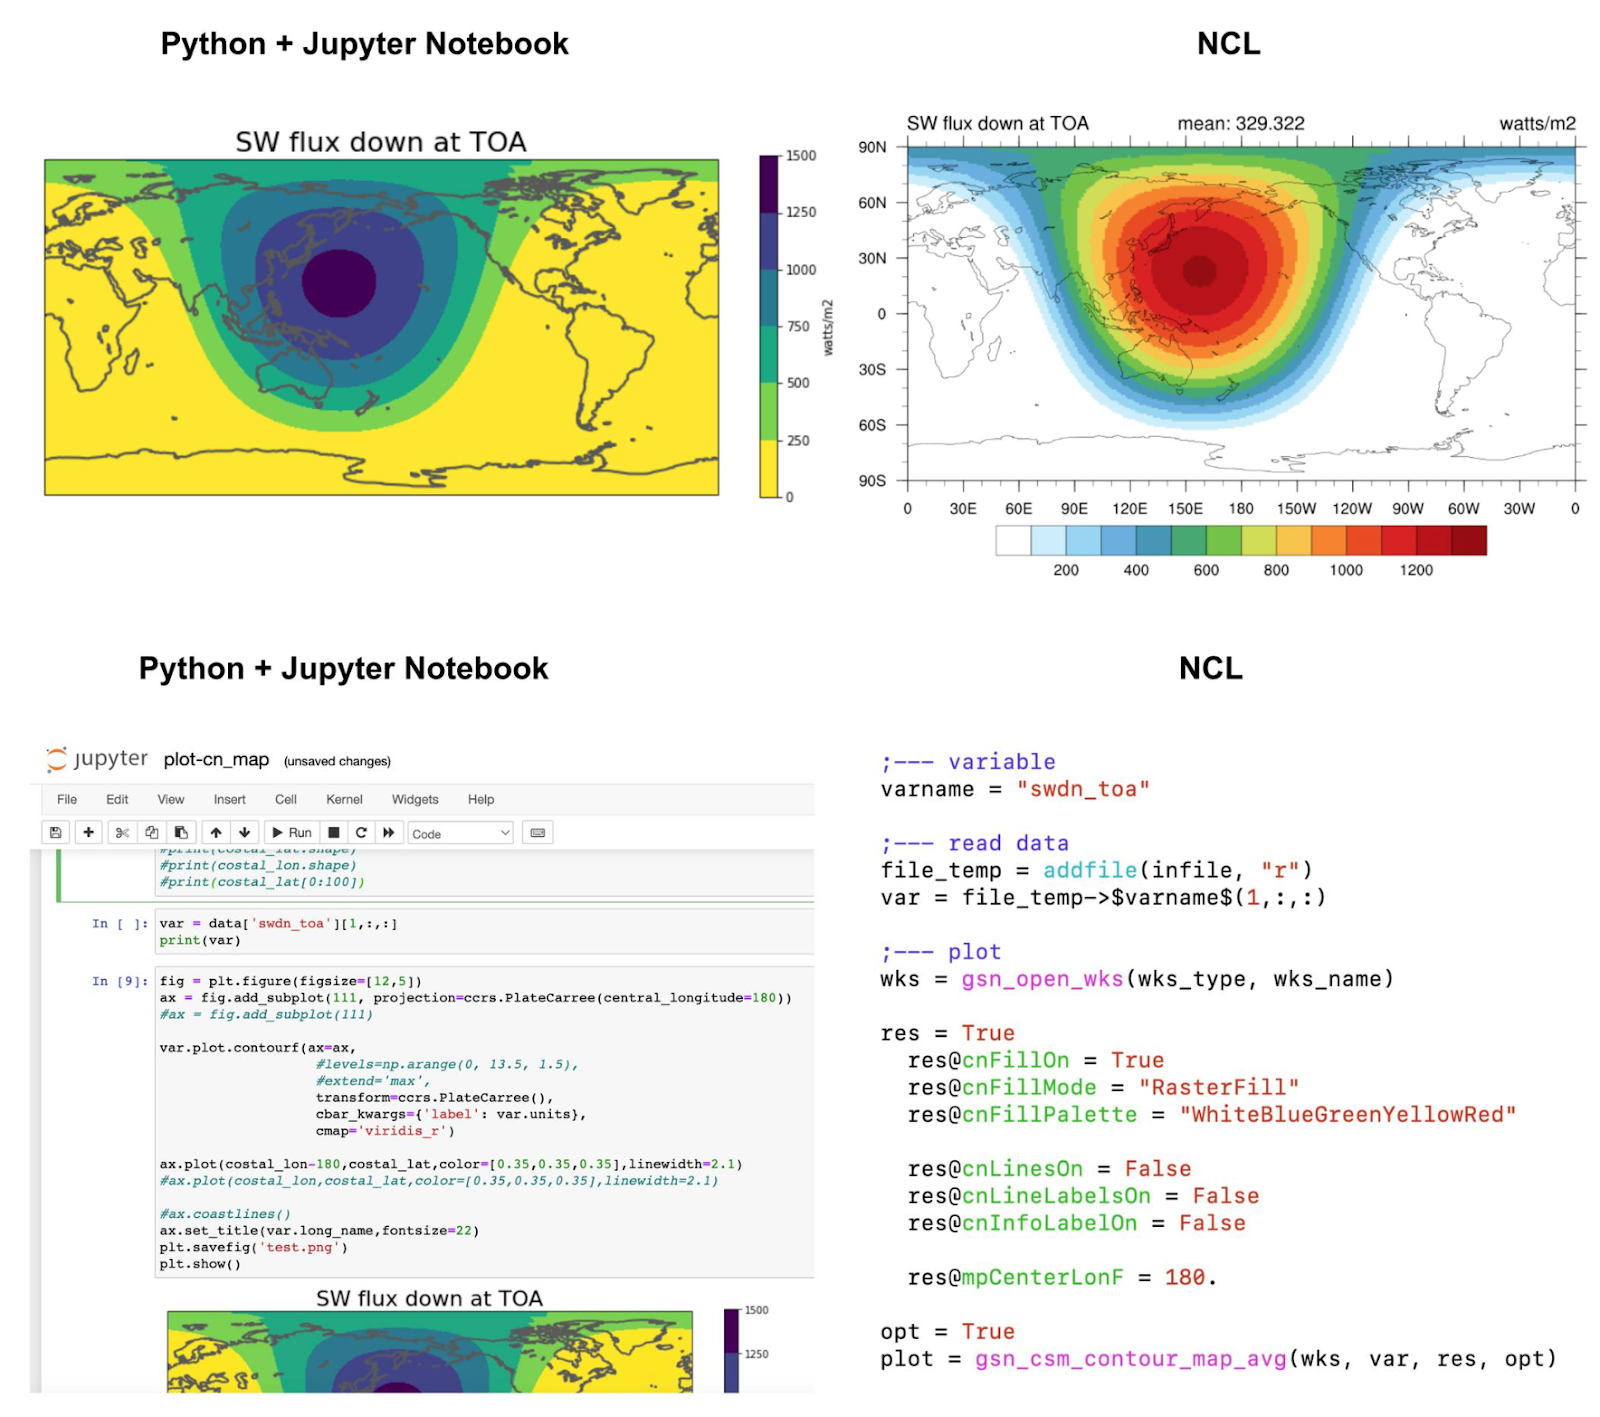
Task: Copy selected cells icon
Action: (x=151, y=832)
